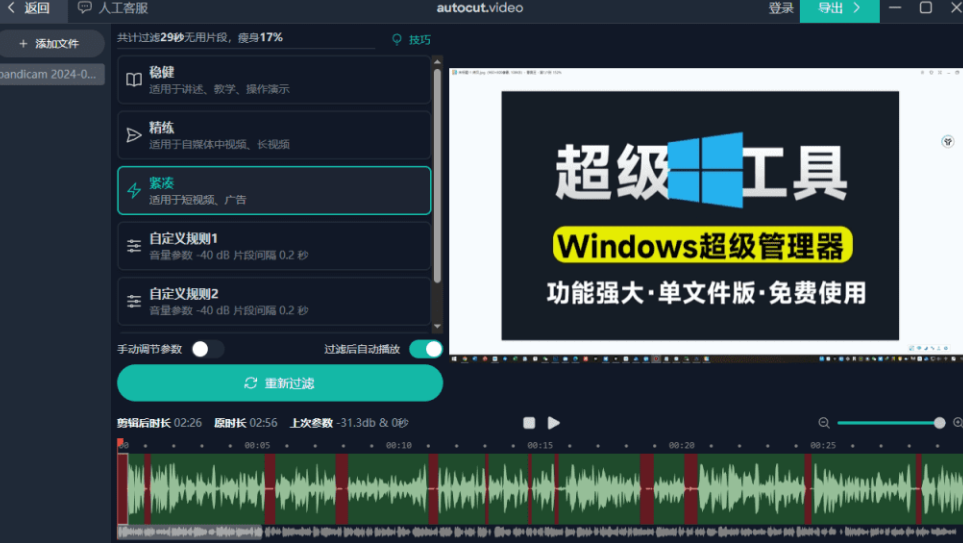The height and width of the screenshot is (543, 963).
Task: Open 人工客服 support chat
Action: (113, 8)
